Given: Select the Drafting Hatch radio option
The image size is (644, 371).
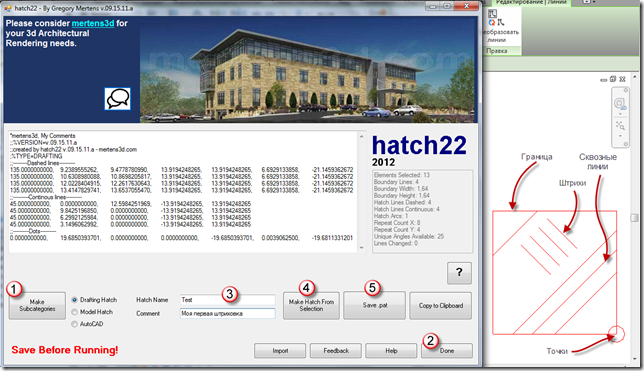Looking at the screenshot, I should click(x=75, y=300).
